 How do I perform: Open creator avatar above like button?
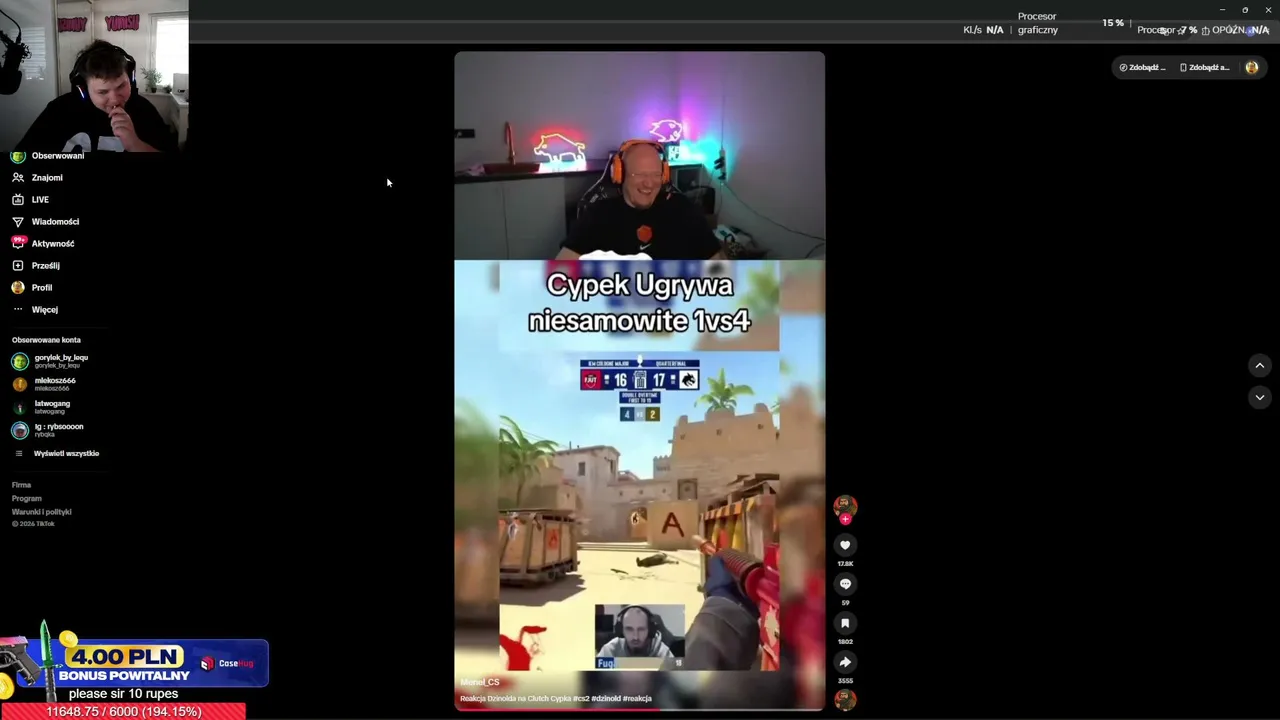point(845,505)
